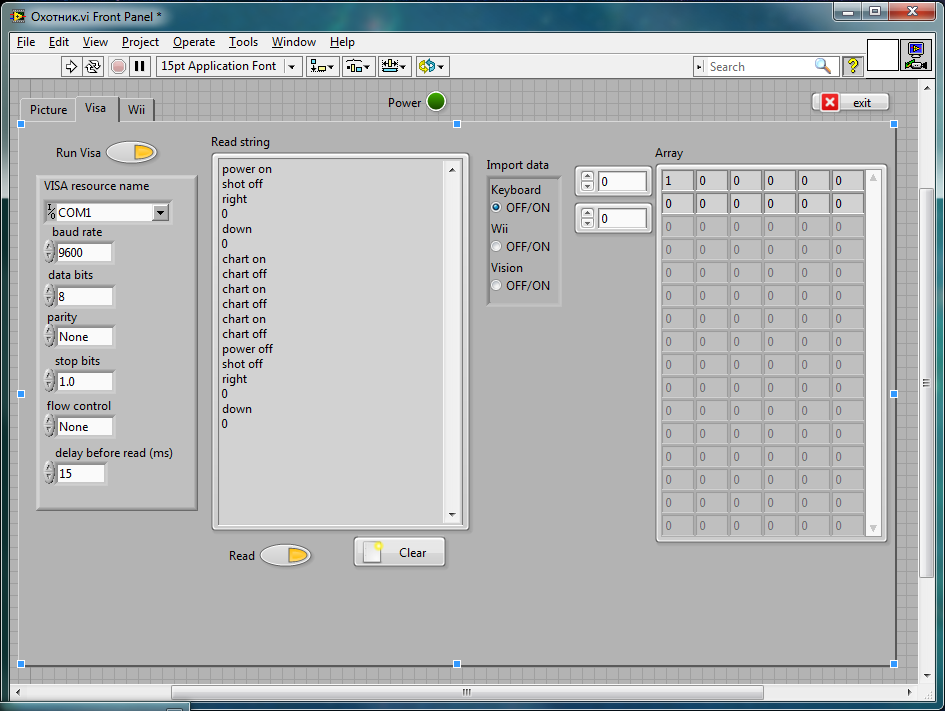Viewport: 945px width, 711px height.
Task: Click the Run arrow toolbar icon
Action: pos(71,66)
